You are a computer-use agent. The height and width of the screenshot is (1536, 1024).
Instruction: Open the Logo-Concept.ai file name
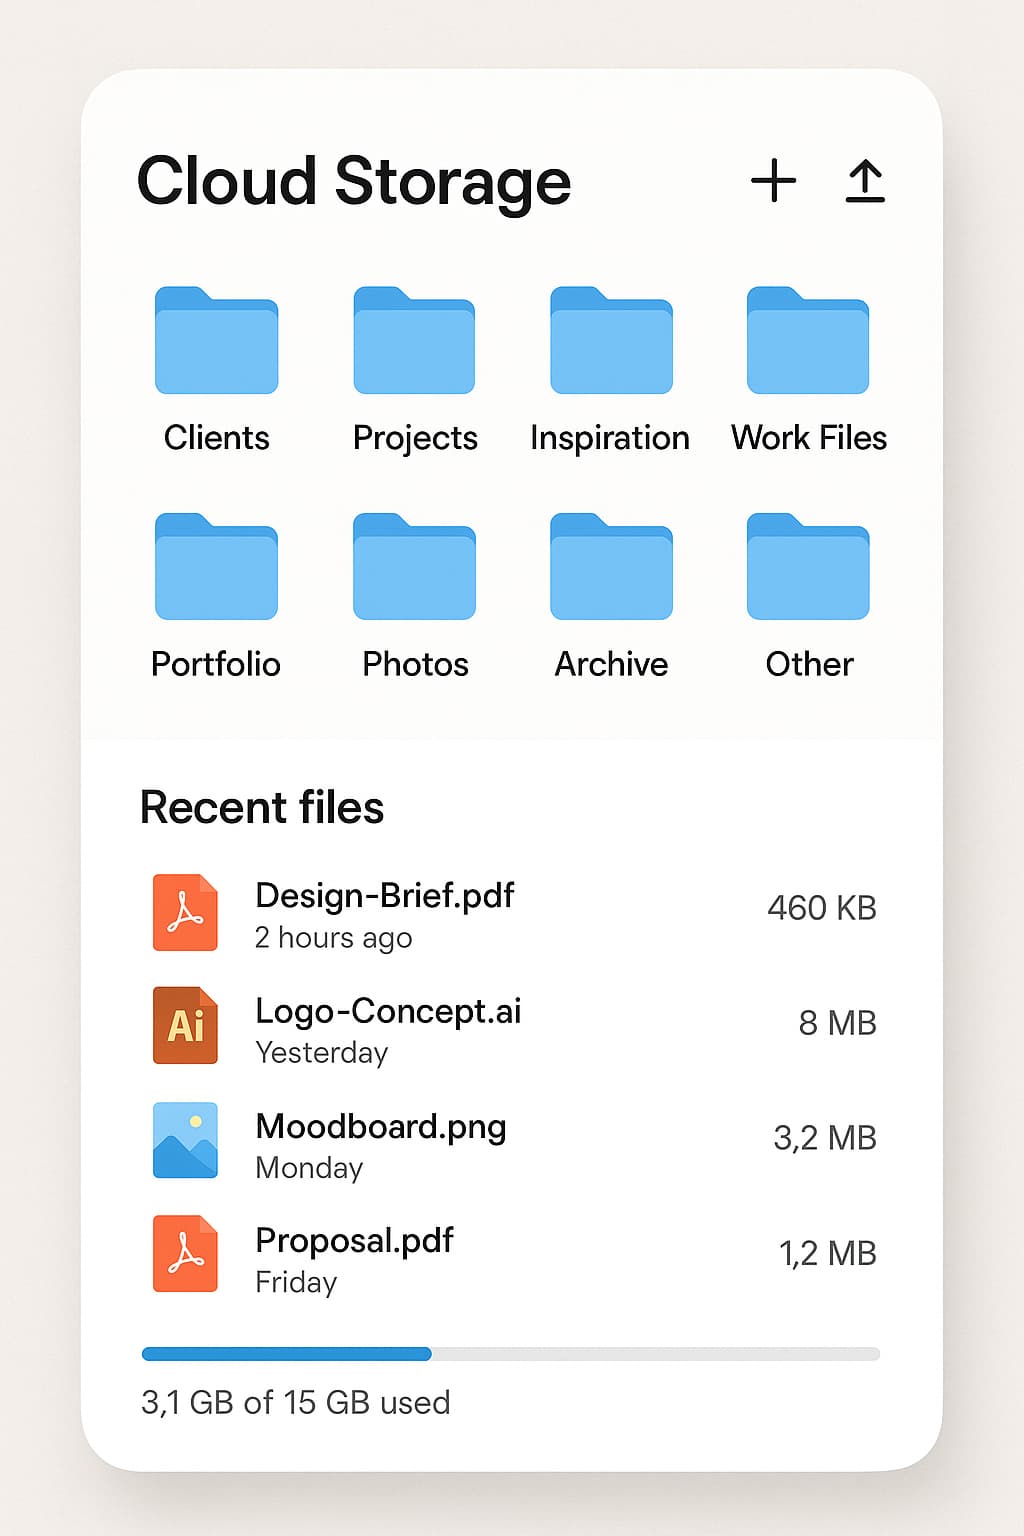click(389, 1011)
